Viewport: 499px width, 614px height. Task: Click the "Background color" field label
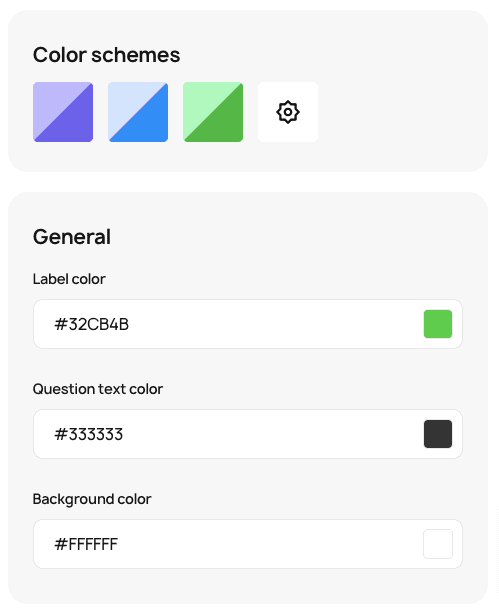(92, 499)
